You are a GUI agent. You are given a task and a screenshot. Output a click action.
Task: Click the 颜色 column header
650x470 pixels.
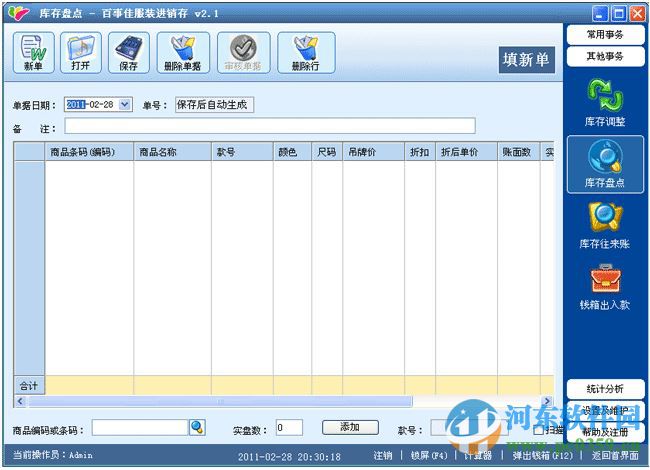pos(292,152)
